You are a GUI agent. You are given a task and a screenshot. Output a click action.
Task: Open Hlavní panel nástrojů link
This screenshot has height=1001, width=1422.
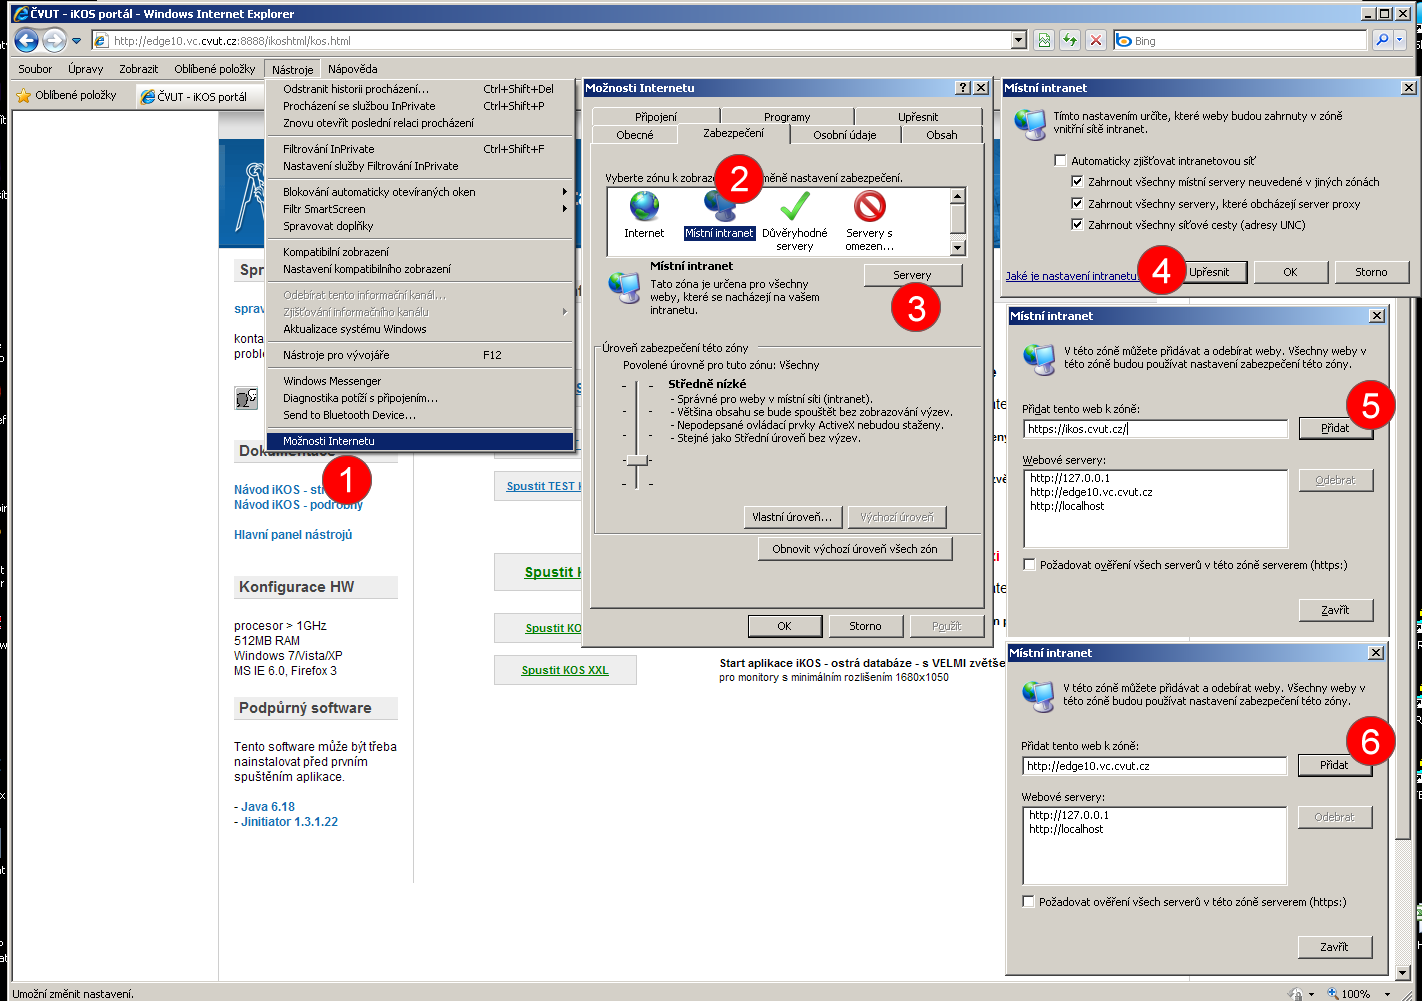293,535
